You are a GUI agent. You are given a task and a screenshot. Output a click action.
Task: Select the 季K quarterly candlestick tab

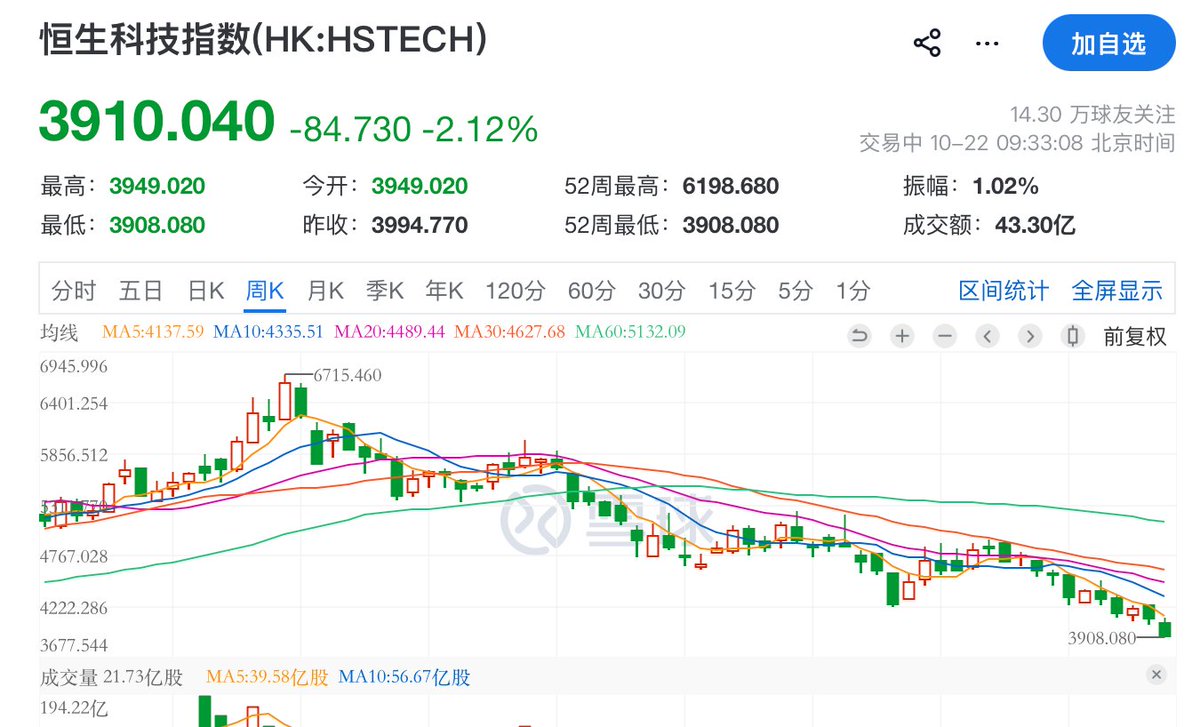[x=385, y=291]
